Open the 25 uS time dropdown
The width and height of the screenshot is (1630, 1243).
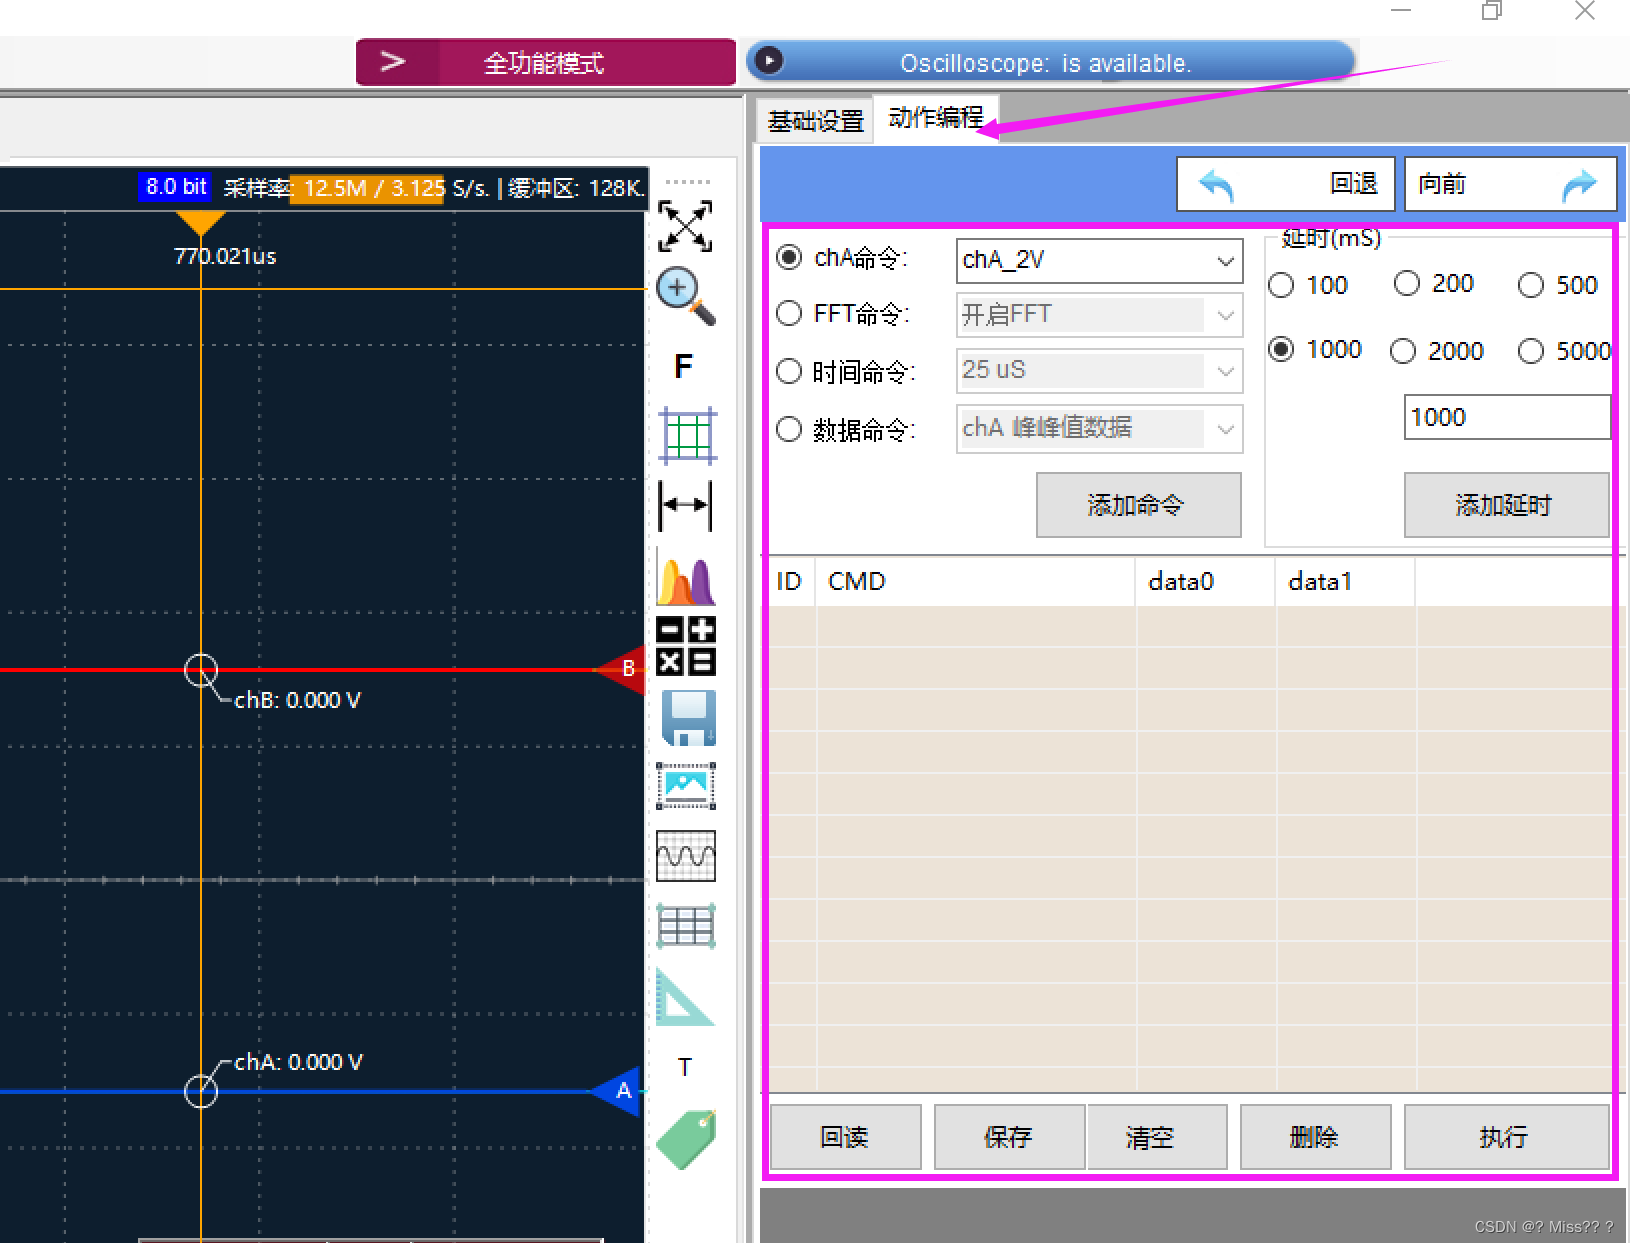[1099, 370]
